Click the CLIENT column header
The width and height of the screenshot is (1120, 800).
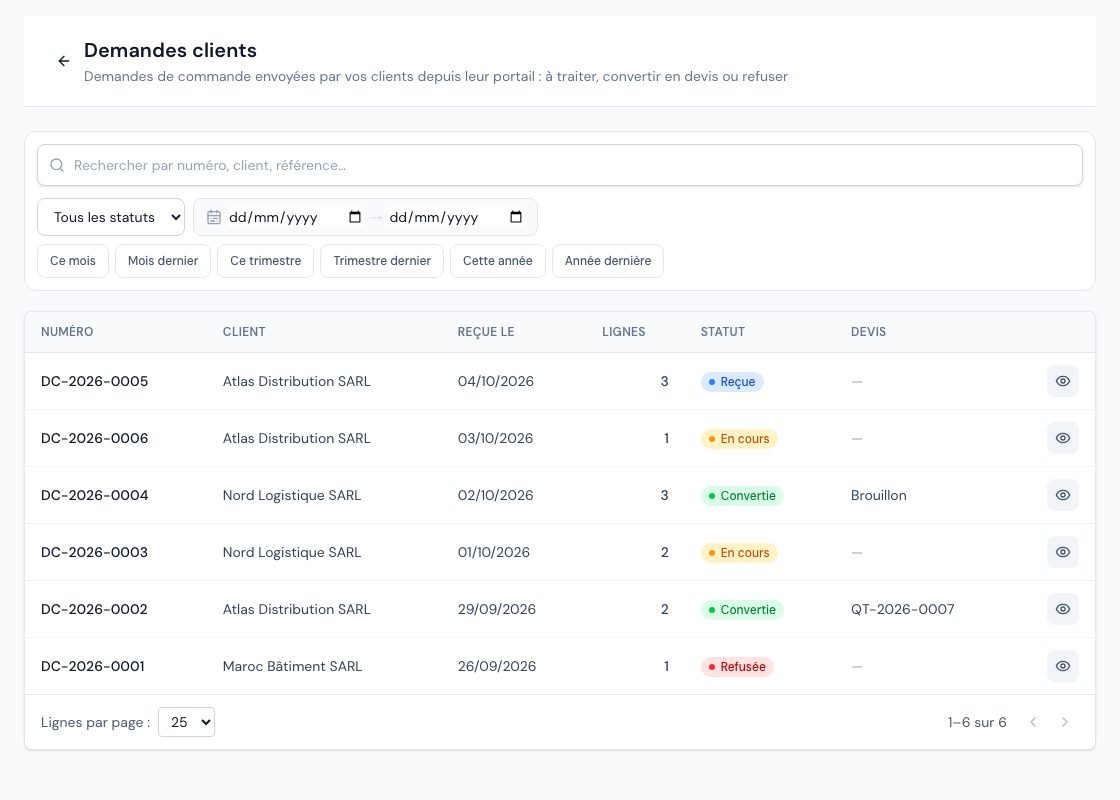(x=244, y=331)
